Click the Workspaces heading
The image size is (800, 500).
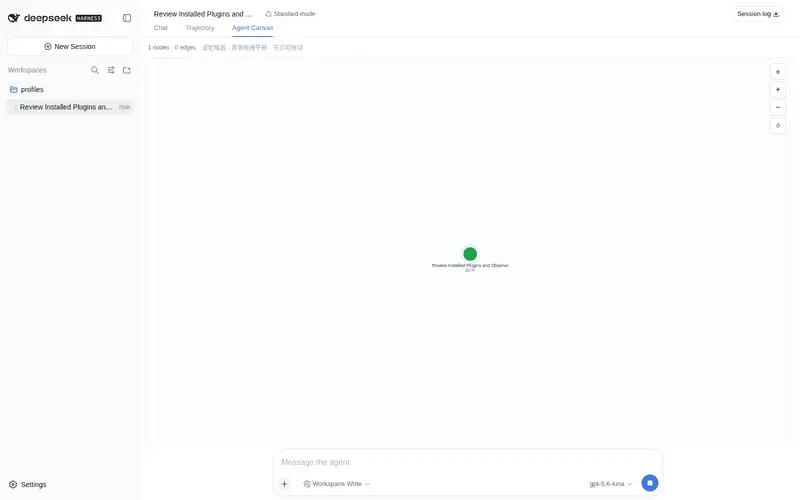[27, 70]
